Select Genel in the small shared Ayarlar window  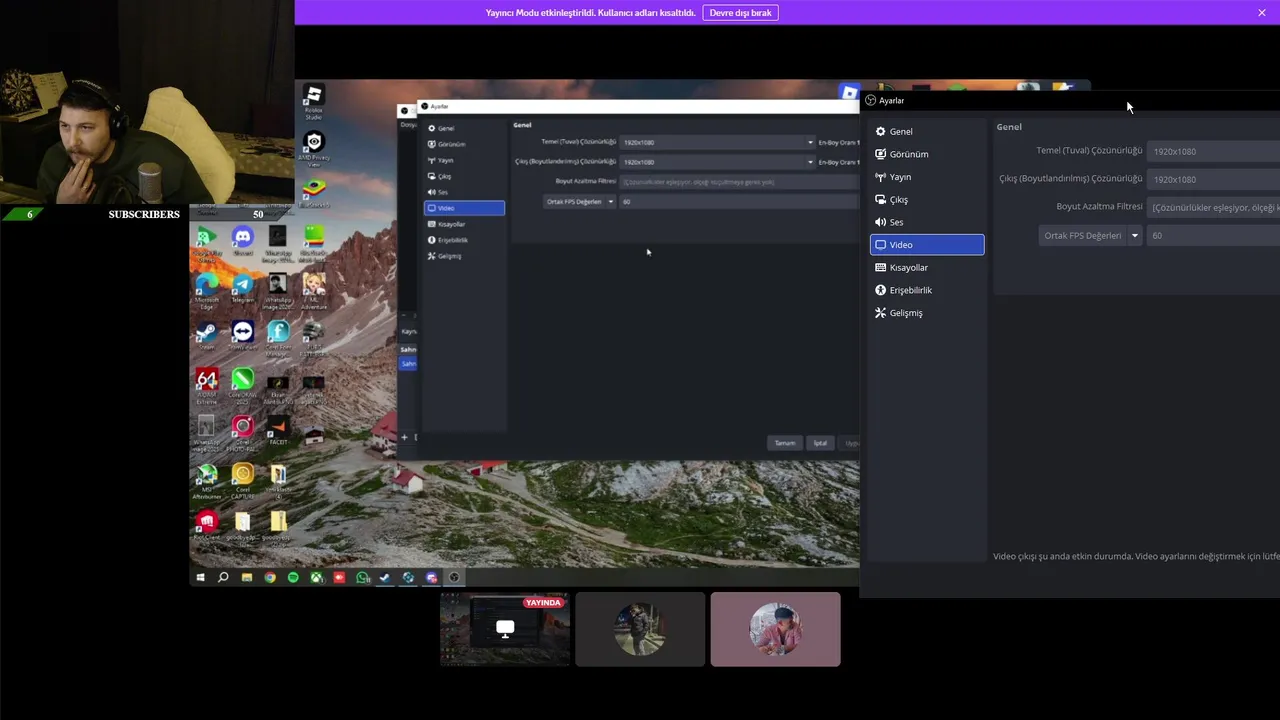point(464,128)
